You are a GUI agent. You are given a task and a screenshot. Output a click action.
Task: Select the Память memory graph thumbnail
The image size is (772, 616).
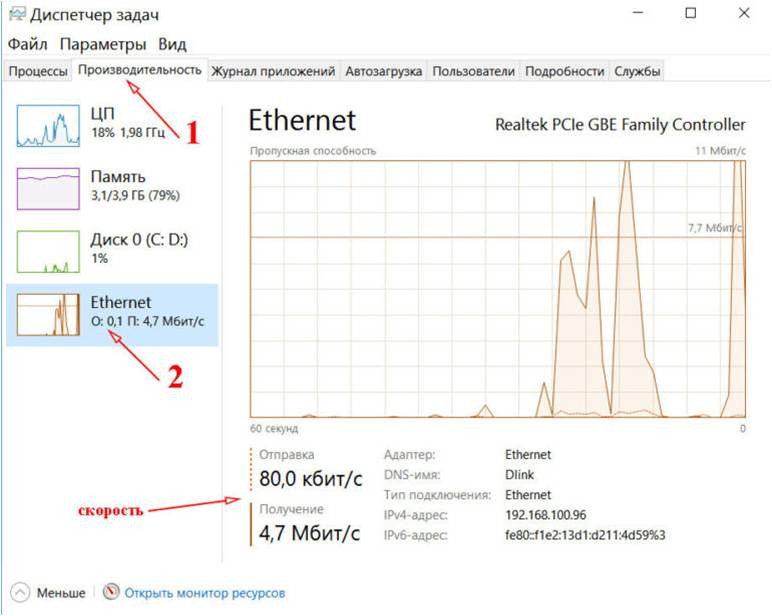pyautogui.click(x=47, y=186)
